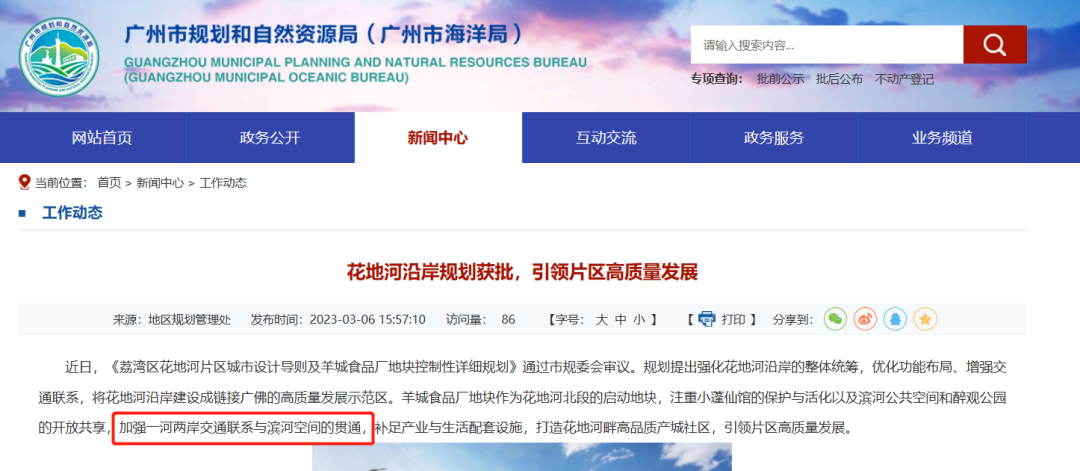Screen dimensions: 1080x471
Task: Open the 批后公布 quick link
Action: (839, 79)
